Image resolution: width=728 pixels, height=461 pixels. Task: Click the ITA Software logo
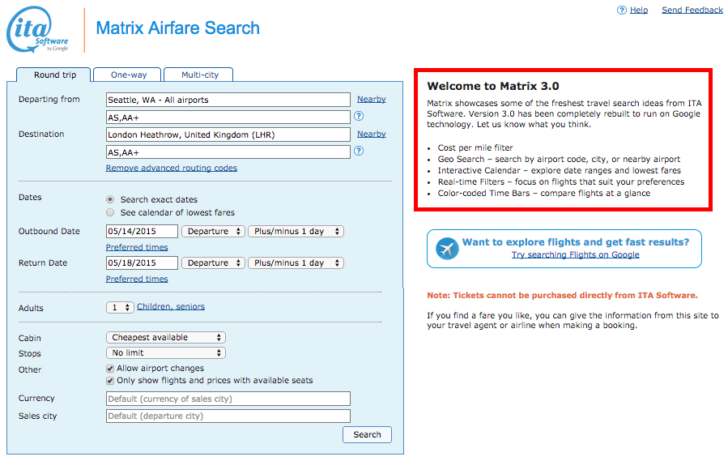coord(37,29)
